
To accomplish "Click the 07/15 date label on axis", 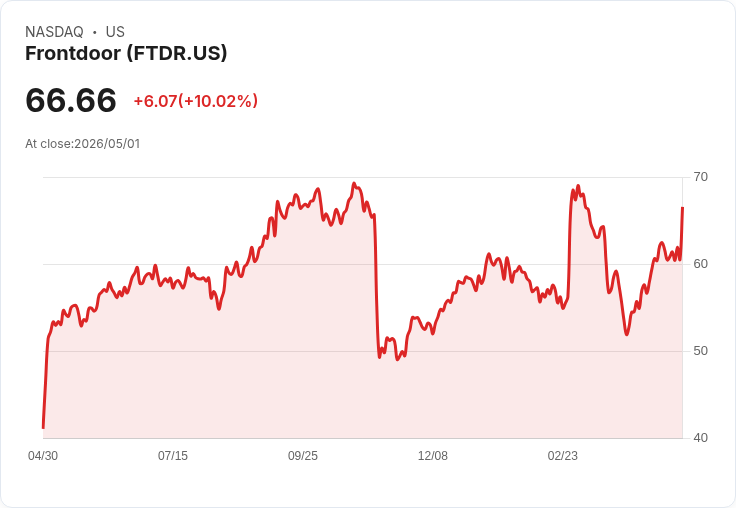I will (173, 455).
